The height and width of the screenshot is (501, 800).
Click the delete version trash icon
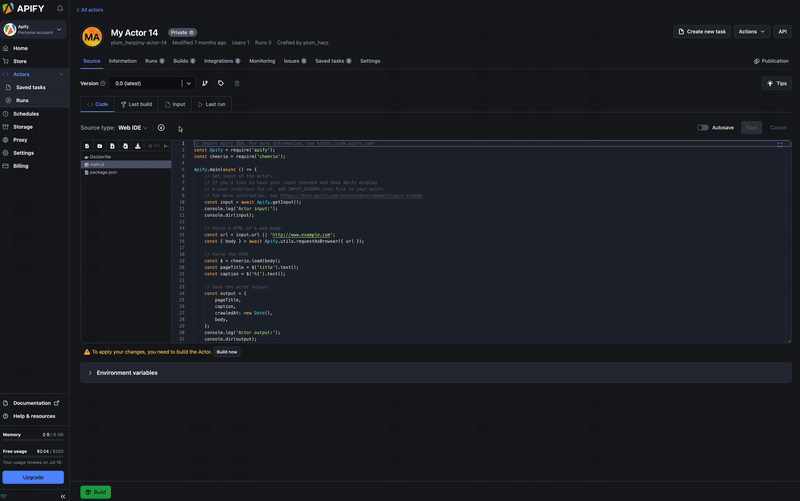click(x=237, y=84)
